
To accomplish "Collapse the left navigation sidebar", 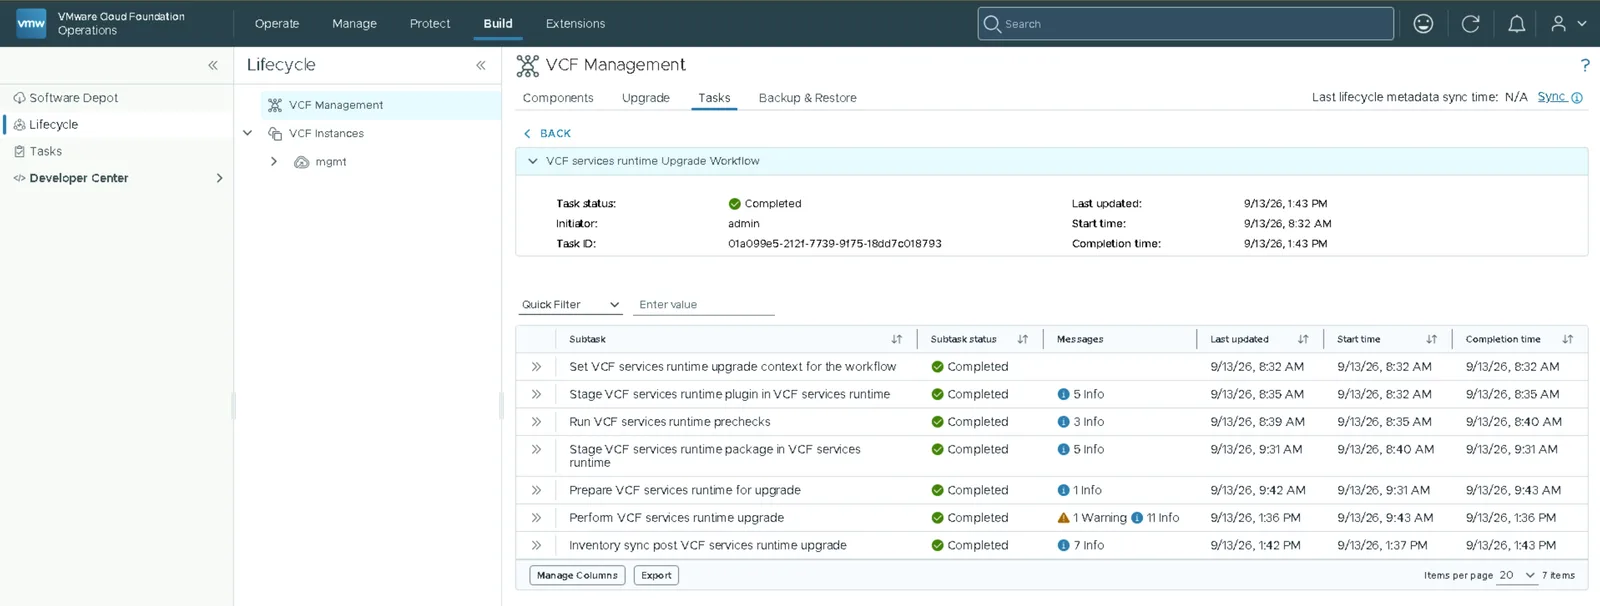I will coord(213,65).
